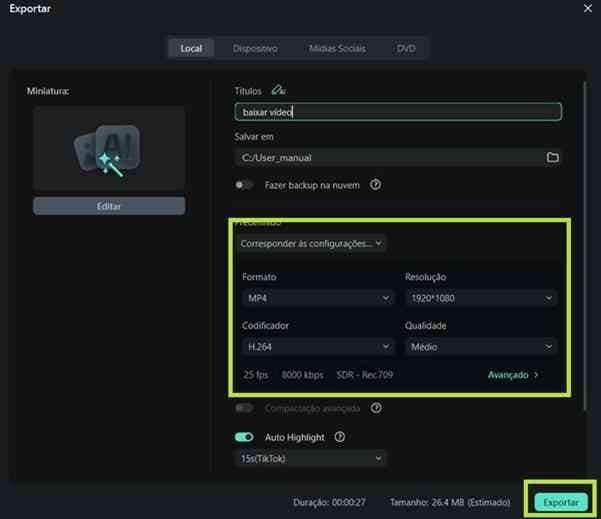Image resolution: width=601 pixels, height=519 pixels.
Task: Click the Títulos text field containing baixar vídeo
Action: pos(398,112)
